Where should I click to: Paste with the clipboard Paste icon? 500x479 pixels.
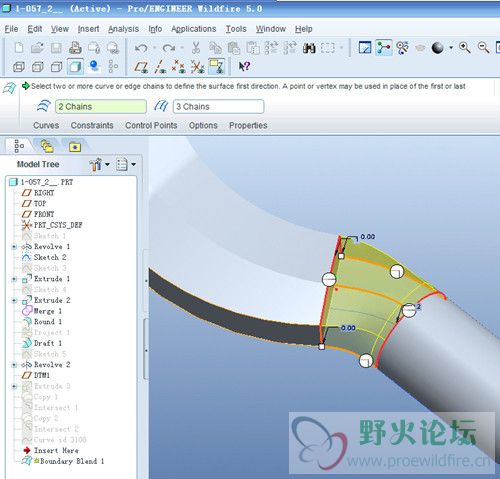[x=234, y=48]
